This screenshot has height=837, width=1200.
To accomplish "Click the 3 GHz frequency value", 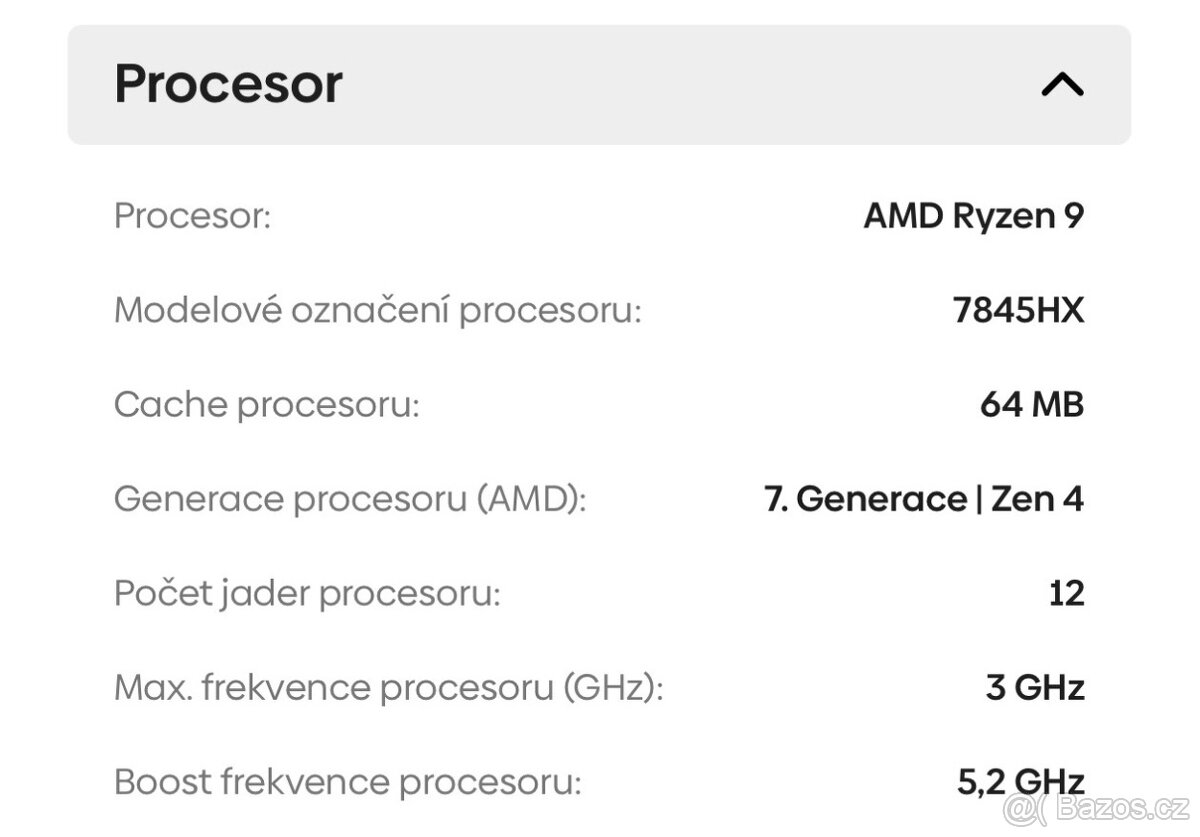I will coord(1035,687).
